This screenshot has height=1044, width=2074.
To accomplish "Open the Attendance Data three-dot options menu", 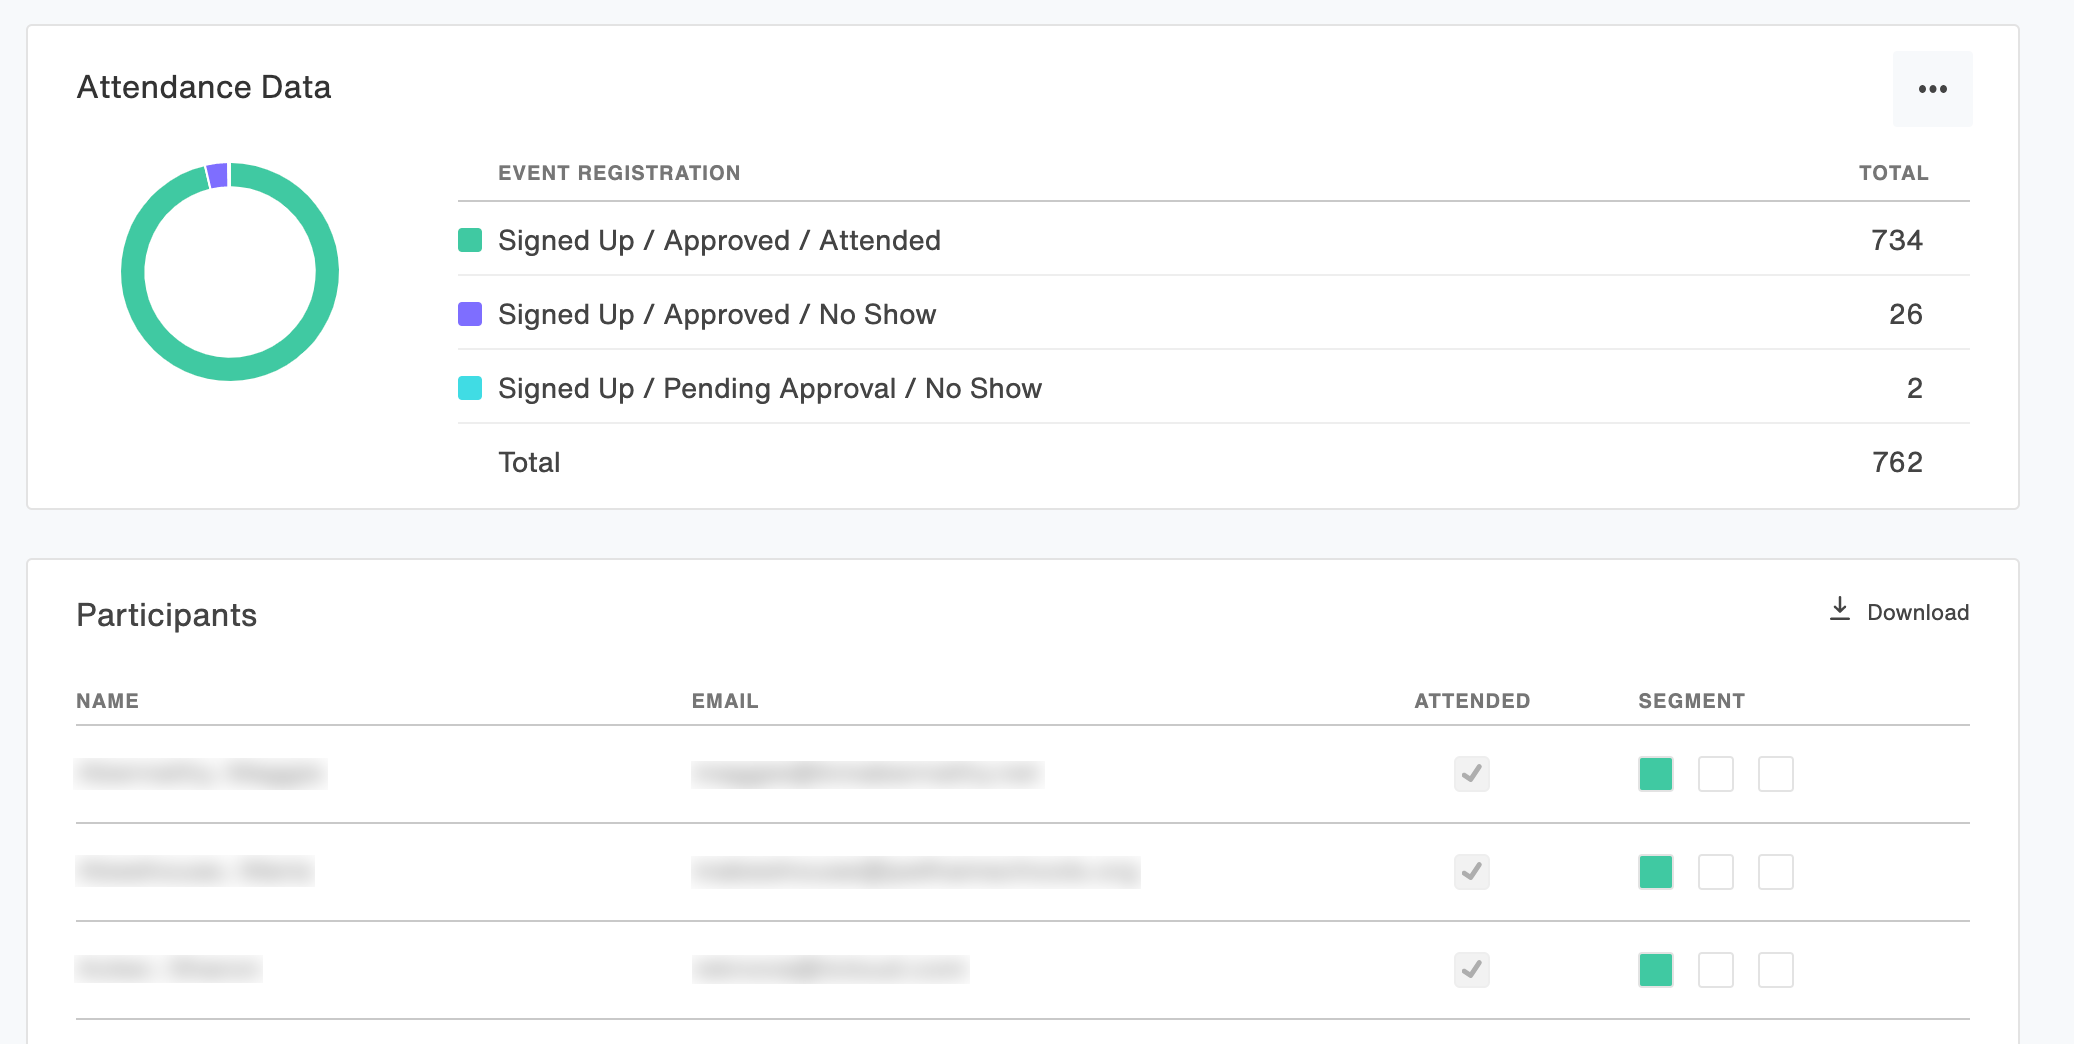I will [x=1932, y=89].
